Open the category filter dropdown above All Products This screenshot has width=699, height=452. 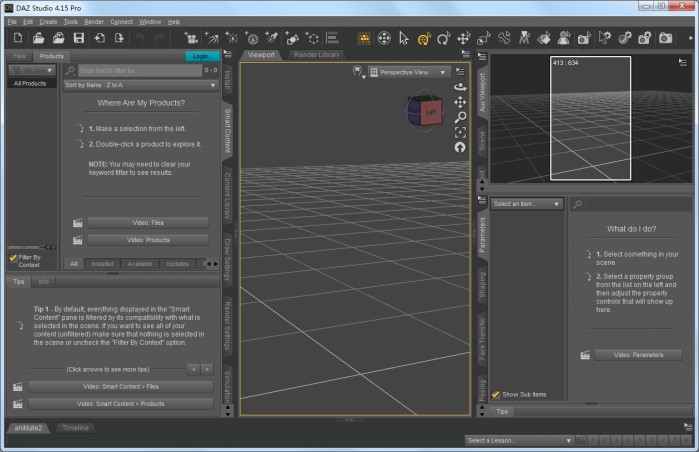pos(32,70)
